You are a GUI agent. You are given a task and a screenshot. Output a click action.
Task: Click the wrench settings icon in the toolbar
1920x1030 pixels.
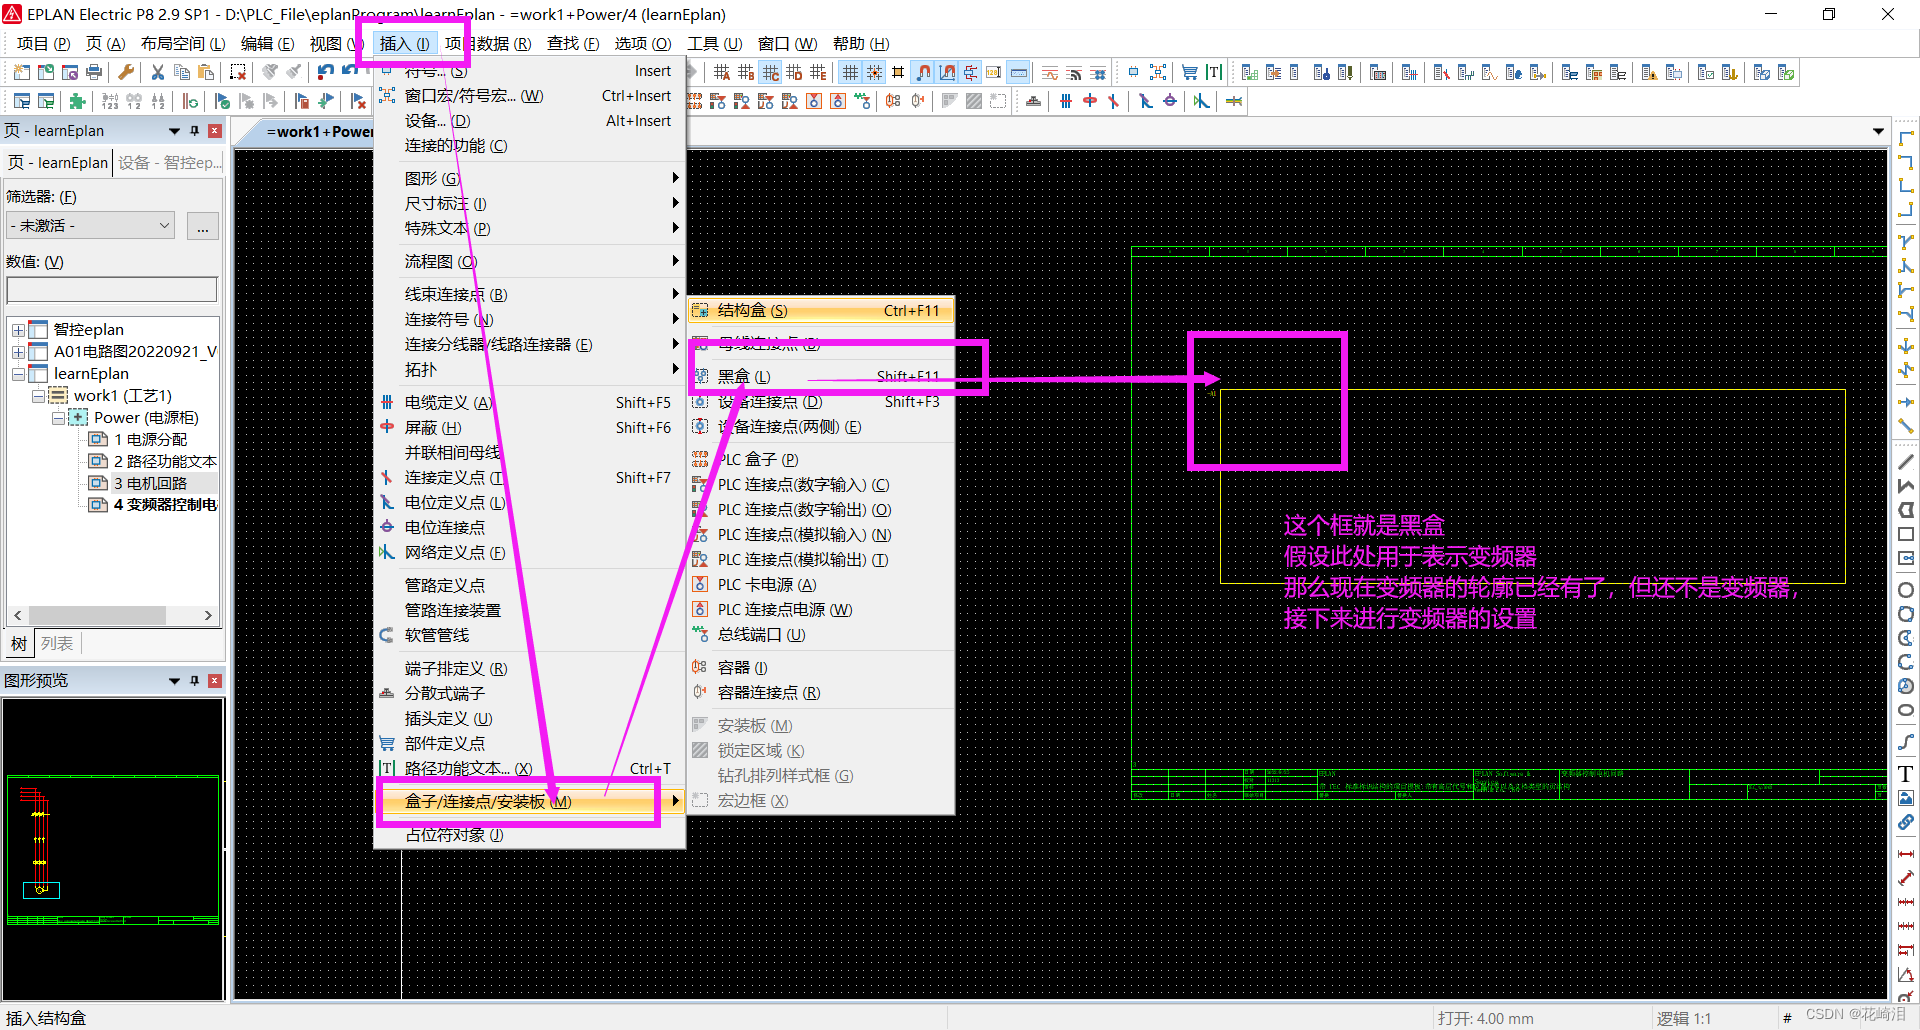tap(126, 71)
